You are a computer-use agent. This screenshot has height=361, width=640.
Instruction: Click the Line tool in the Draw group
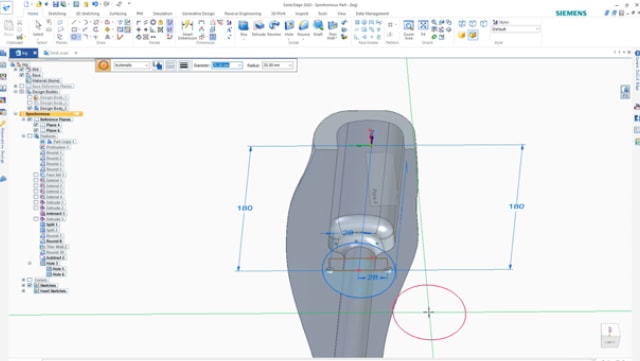coord(74,22)
